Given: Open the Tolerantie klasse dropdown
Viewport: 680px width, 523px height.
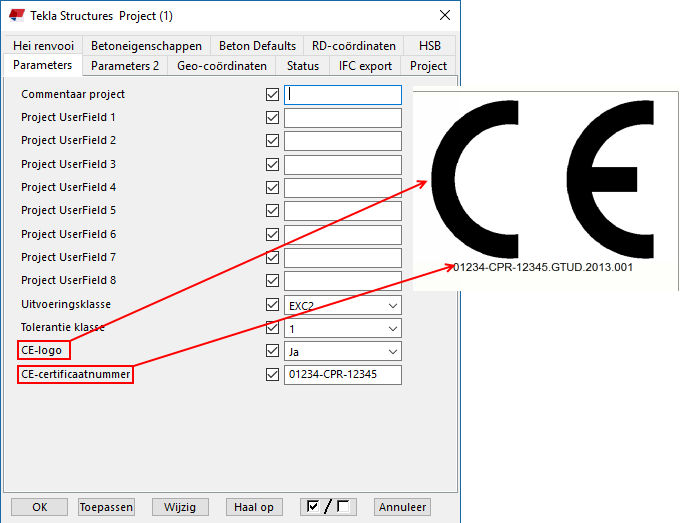Looking at the screenshot, I should coord(343,328).
